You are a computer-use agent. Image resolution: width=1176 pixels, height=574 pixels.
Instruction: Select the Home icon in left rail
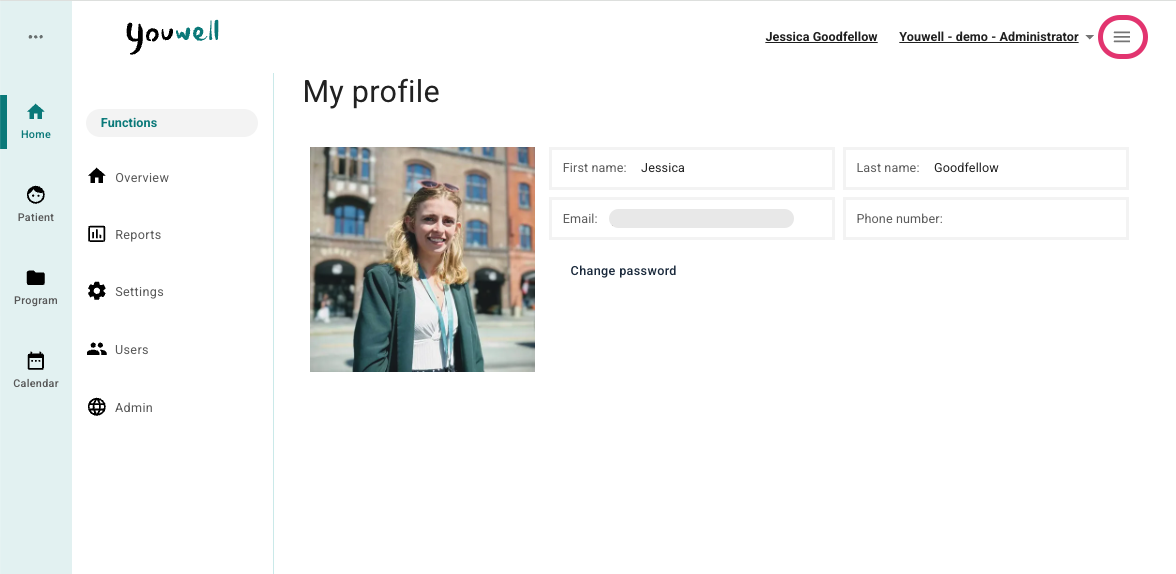(35, 112)
